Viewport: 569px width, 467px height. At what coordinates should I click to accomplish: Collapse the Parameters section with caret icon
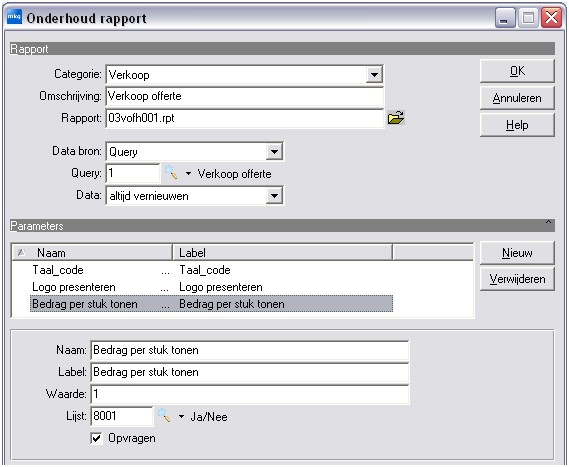point(548,222)
